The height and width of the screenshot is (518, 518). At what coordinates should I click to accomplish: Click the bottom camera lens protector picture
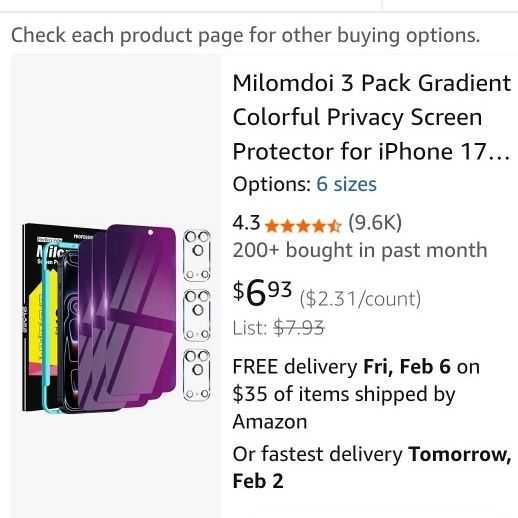[197, 375]
